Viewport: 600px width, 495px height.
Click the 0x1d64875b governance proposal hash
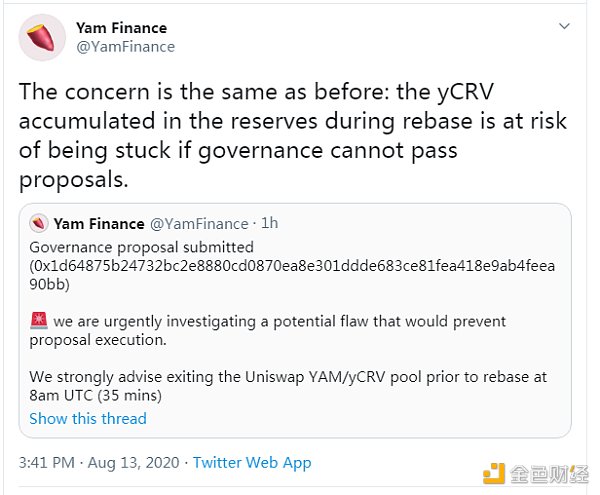(292, 265)
